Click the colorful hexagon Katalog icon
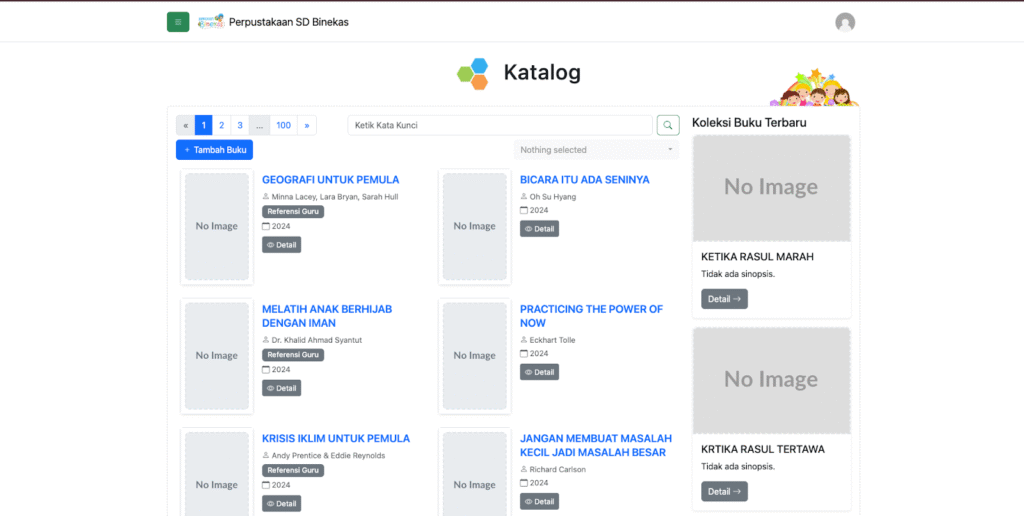Screen dimensions: 1024x516 tap(473, 73)
